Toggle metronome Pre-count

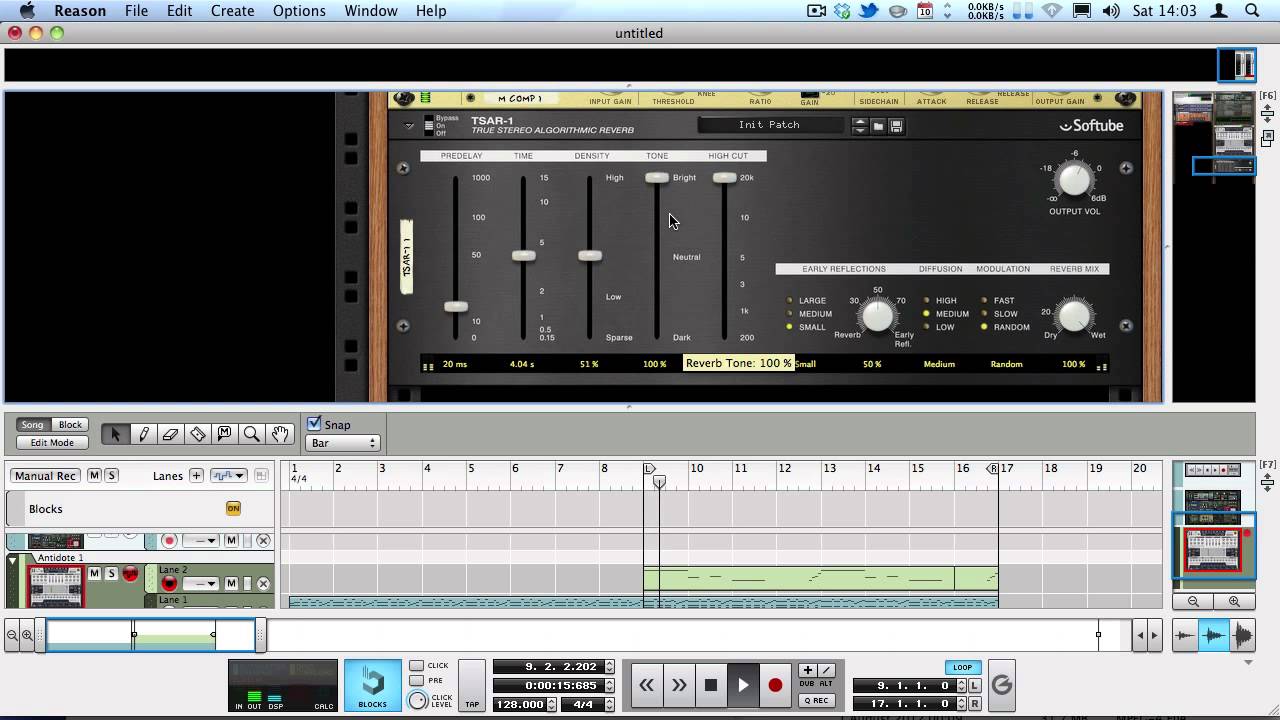tap(416, 680)
